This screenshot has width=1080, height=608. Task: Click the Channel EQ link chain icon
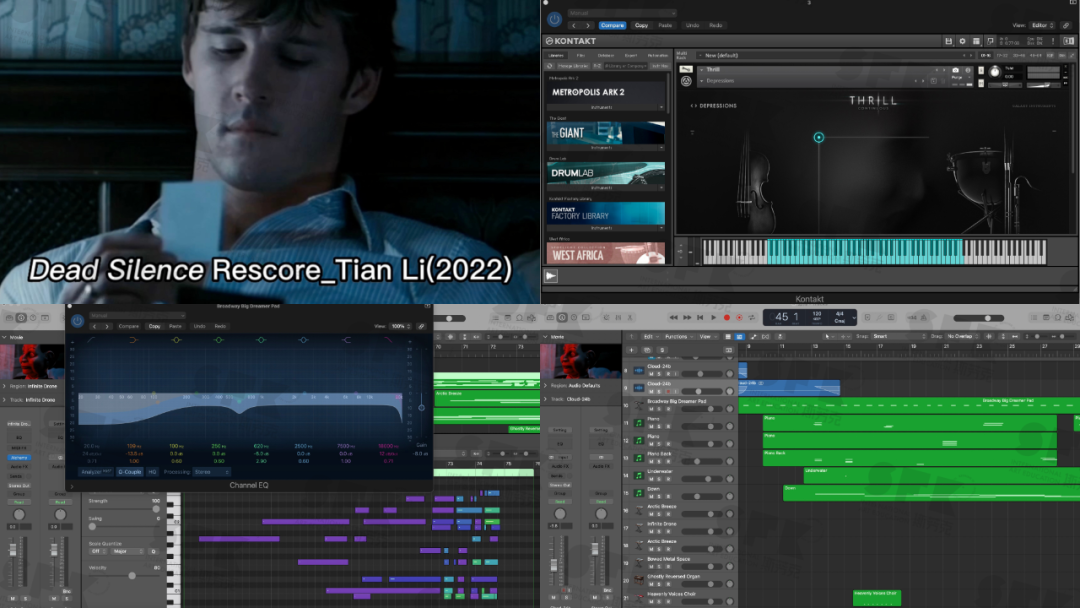pyautogui.click(x=421, y=326)
